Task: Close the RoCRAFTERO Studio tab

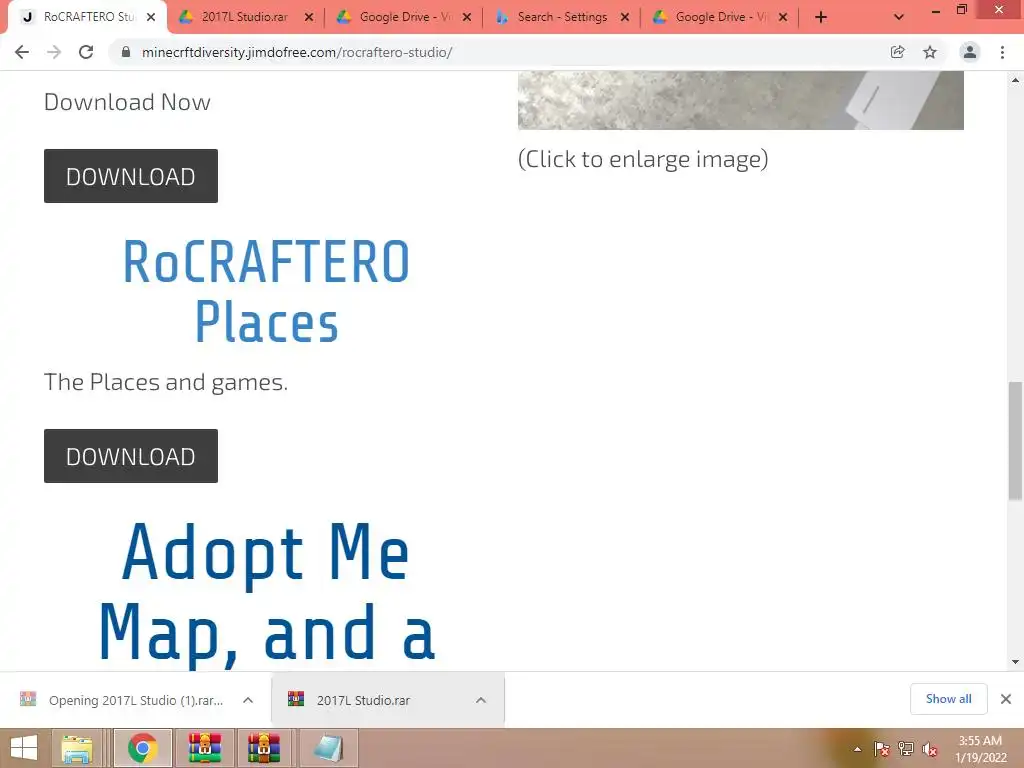Action: coord(151,17)
